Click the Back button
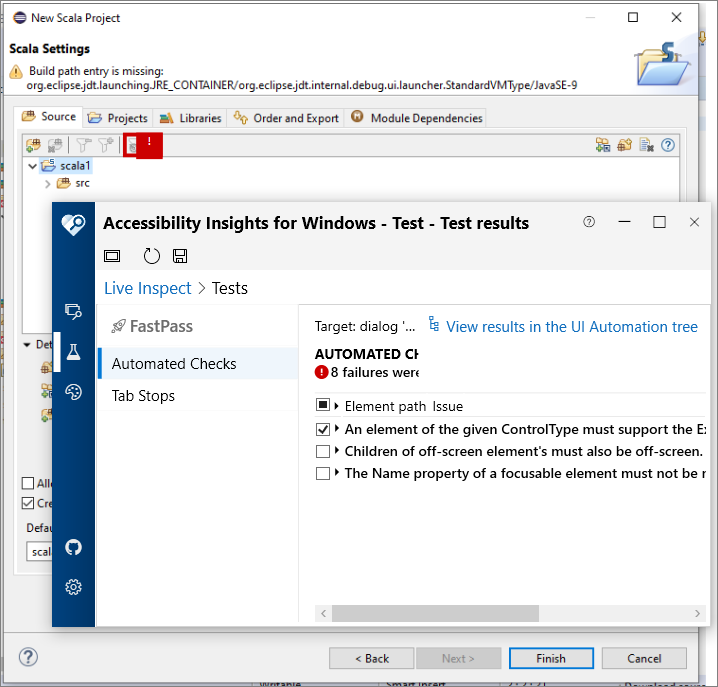Screen dimensions: 718x687 tap(371, 658)
